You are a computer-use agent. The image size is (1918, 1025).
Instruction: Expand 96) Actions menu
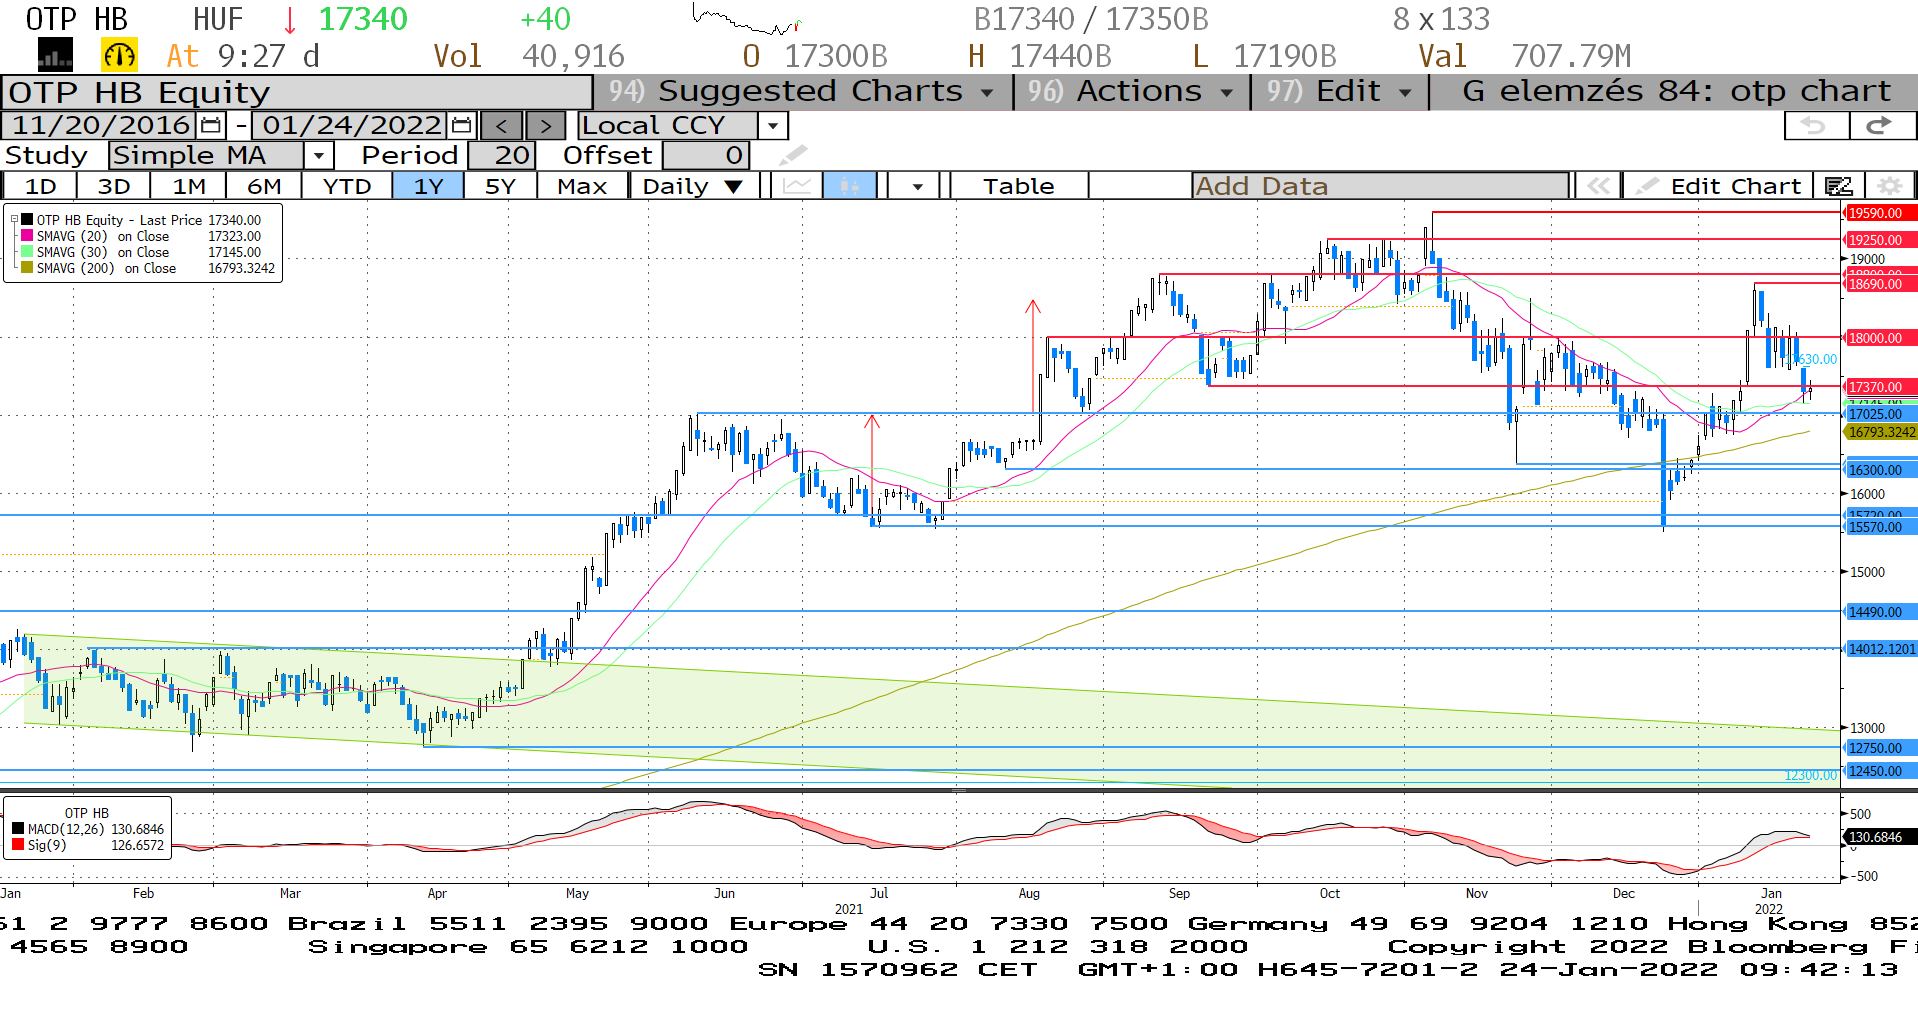1132,92
